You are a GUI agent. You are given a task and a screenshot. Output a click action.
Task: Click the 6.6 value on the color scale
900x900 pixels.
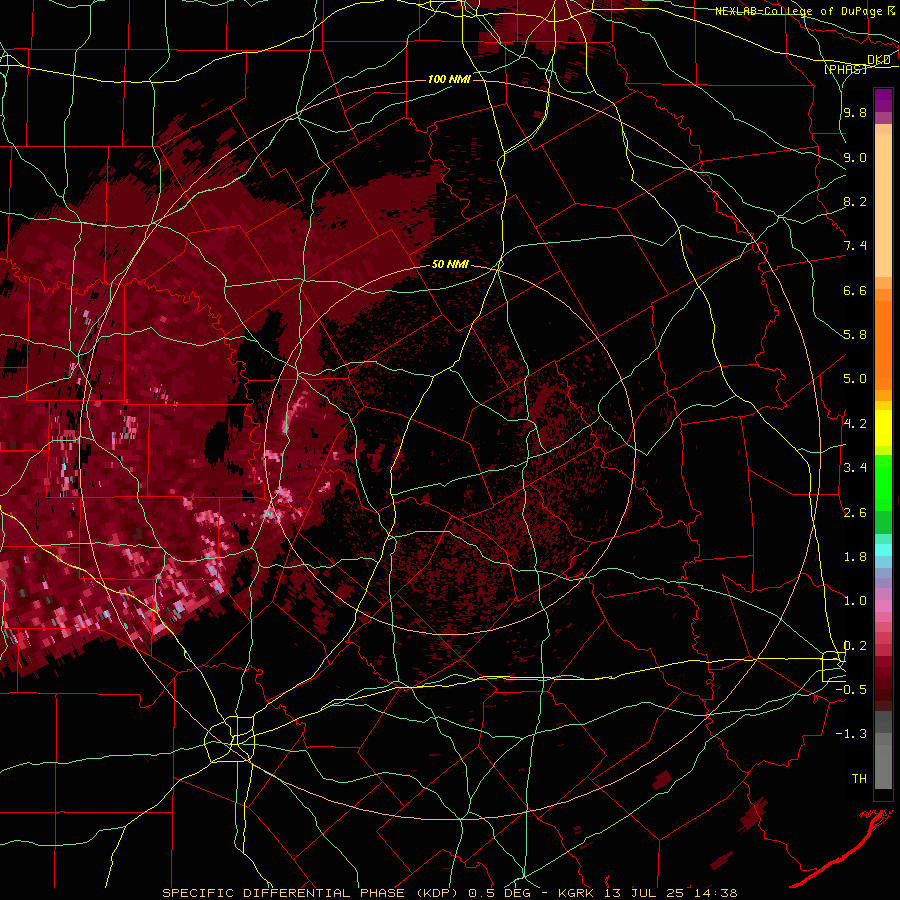point(855,290)
